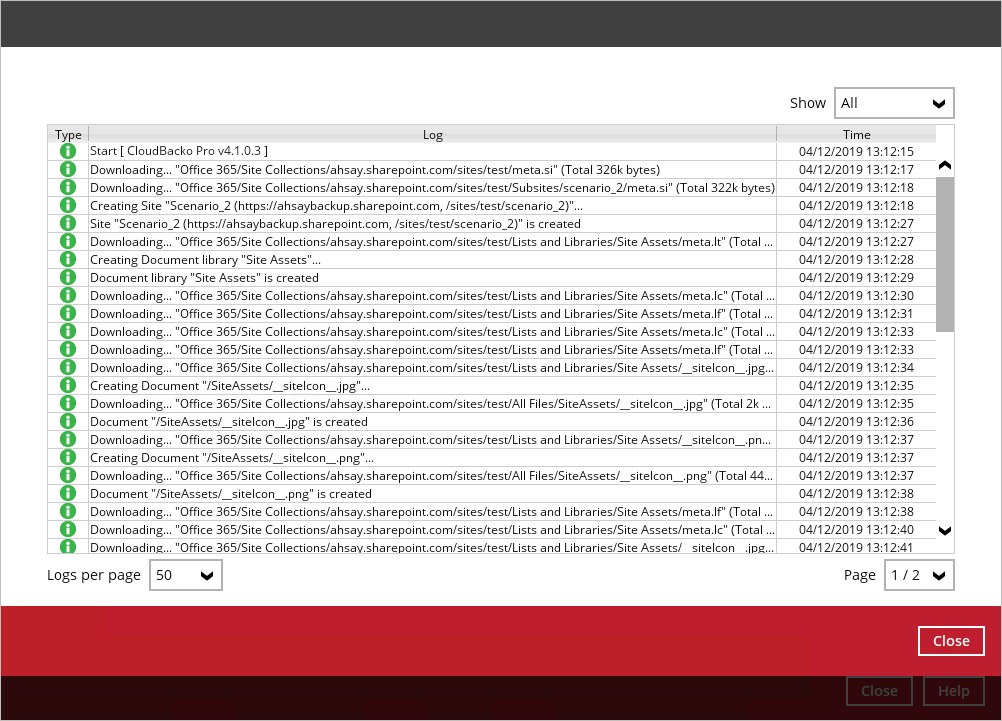Select log text Document _siteIcon_.jpg is created
1002x721 pixels.
[229, 421]
